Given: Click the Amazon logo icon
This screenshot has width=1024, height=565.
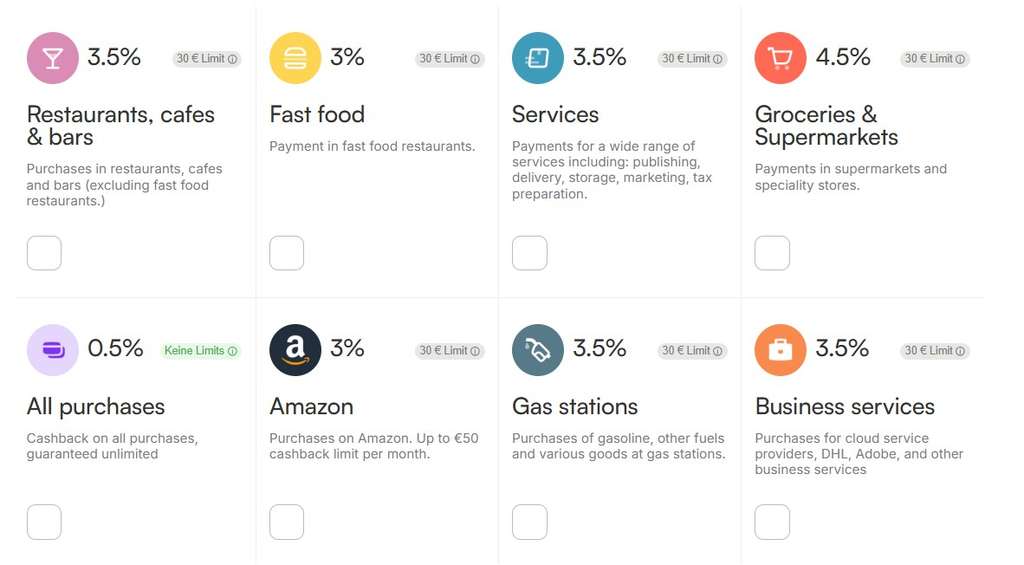Looking at the screenshot, I should pos(295,350).
